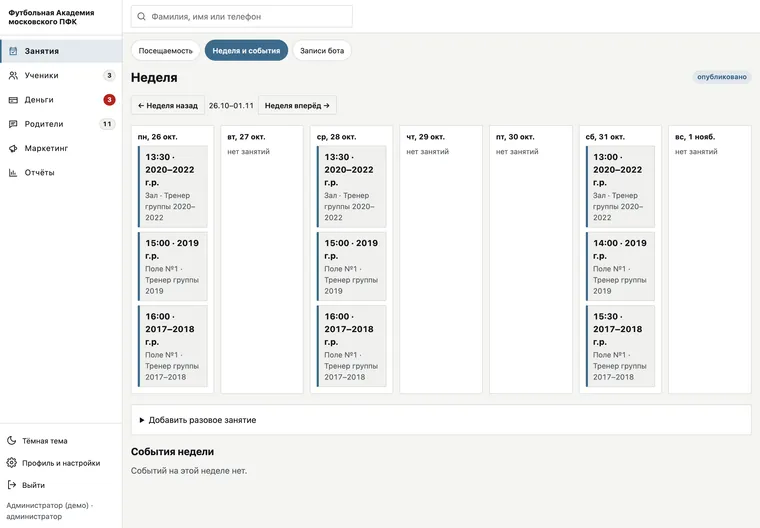This screenshot has height=528, width=760.
Task: Click the magnifier icon in search field
Action: (x=141, y=16)
